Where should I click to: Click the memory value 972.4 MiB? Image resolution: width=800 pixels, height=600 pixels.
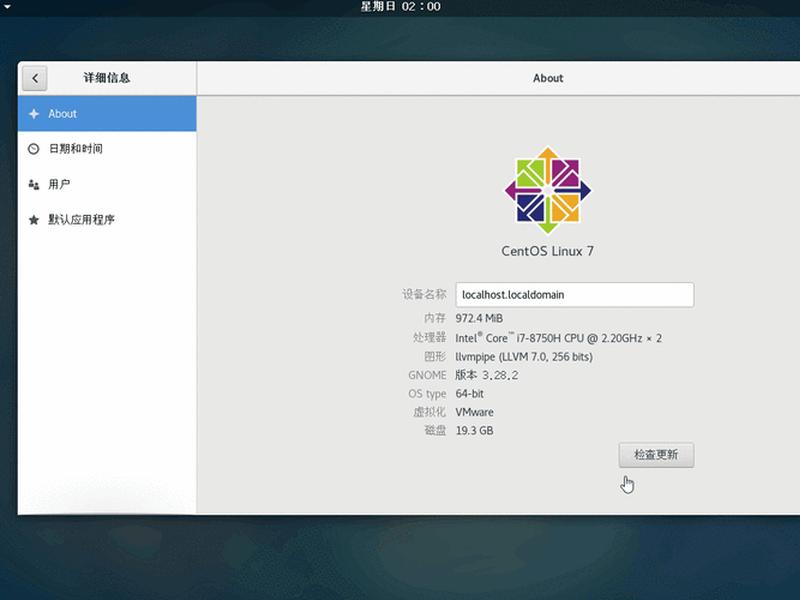click(x=479, y=318)
